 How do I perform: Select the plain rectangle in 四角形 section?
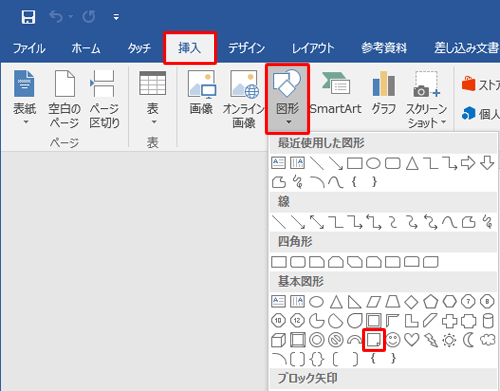tap(279, 262)
